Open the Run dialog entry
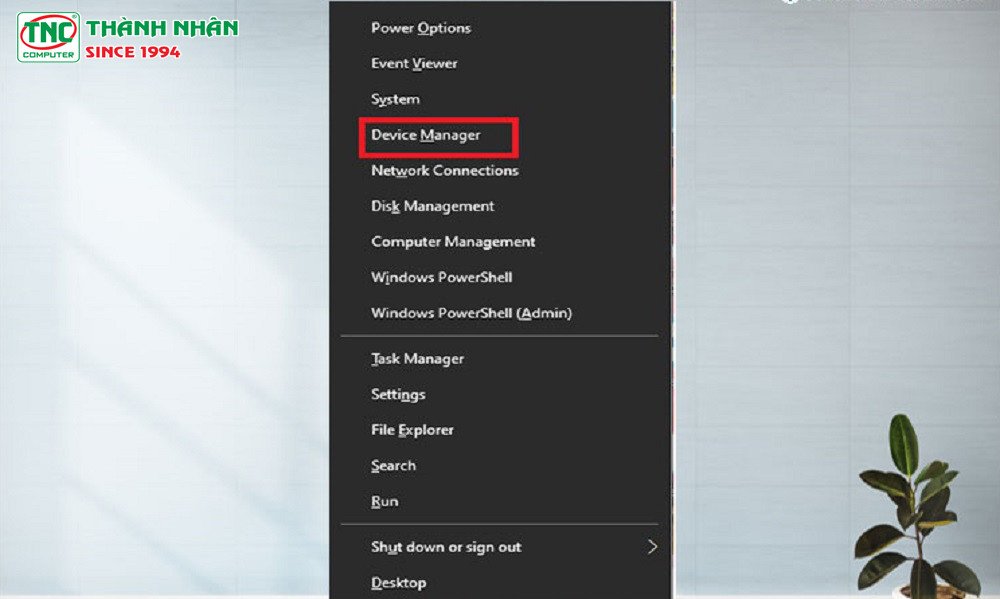 point(383,500)
